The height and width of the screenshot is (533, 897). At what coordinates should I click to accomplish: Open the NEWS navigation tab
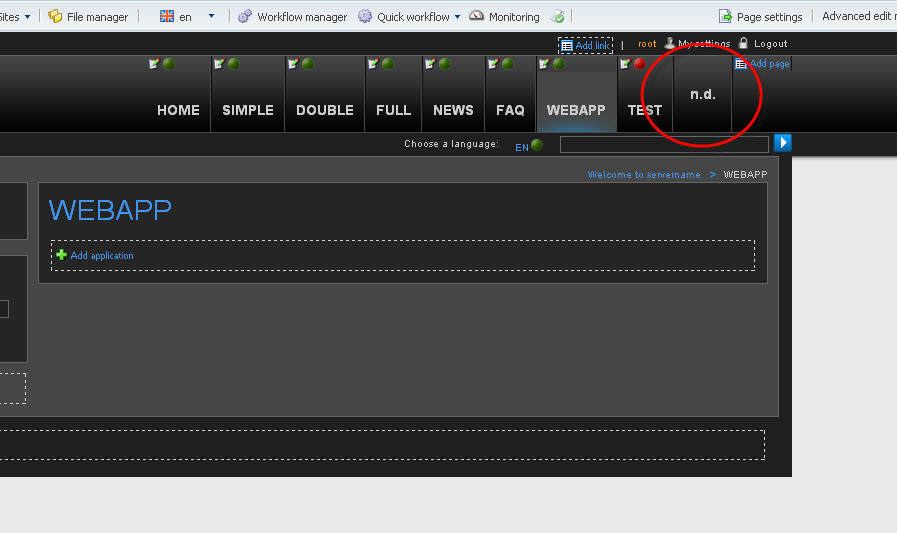pyautogui.click(x=453, y=110)
